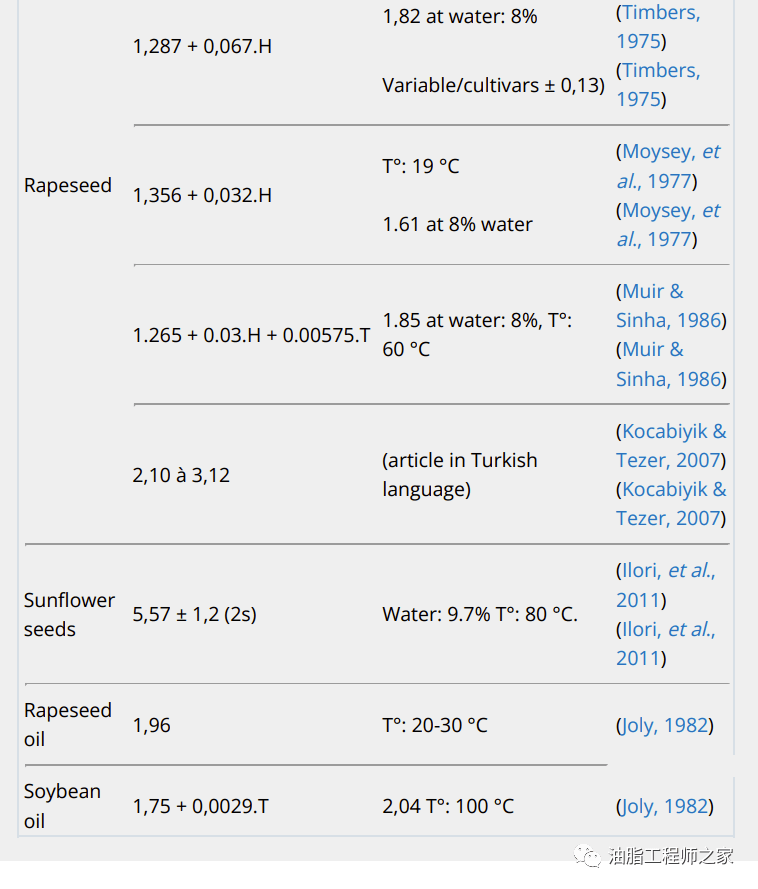Click the formula 1,287 + 0,067.H
This screenshot has width=758, height=889.
tap(202, 46)
